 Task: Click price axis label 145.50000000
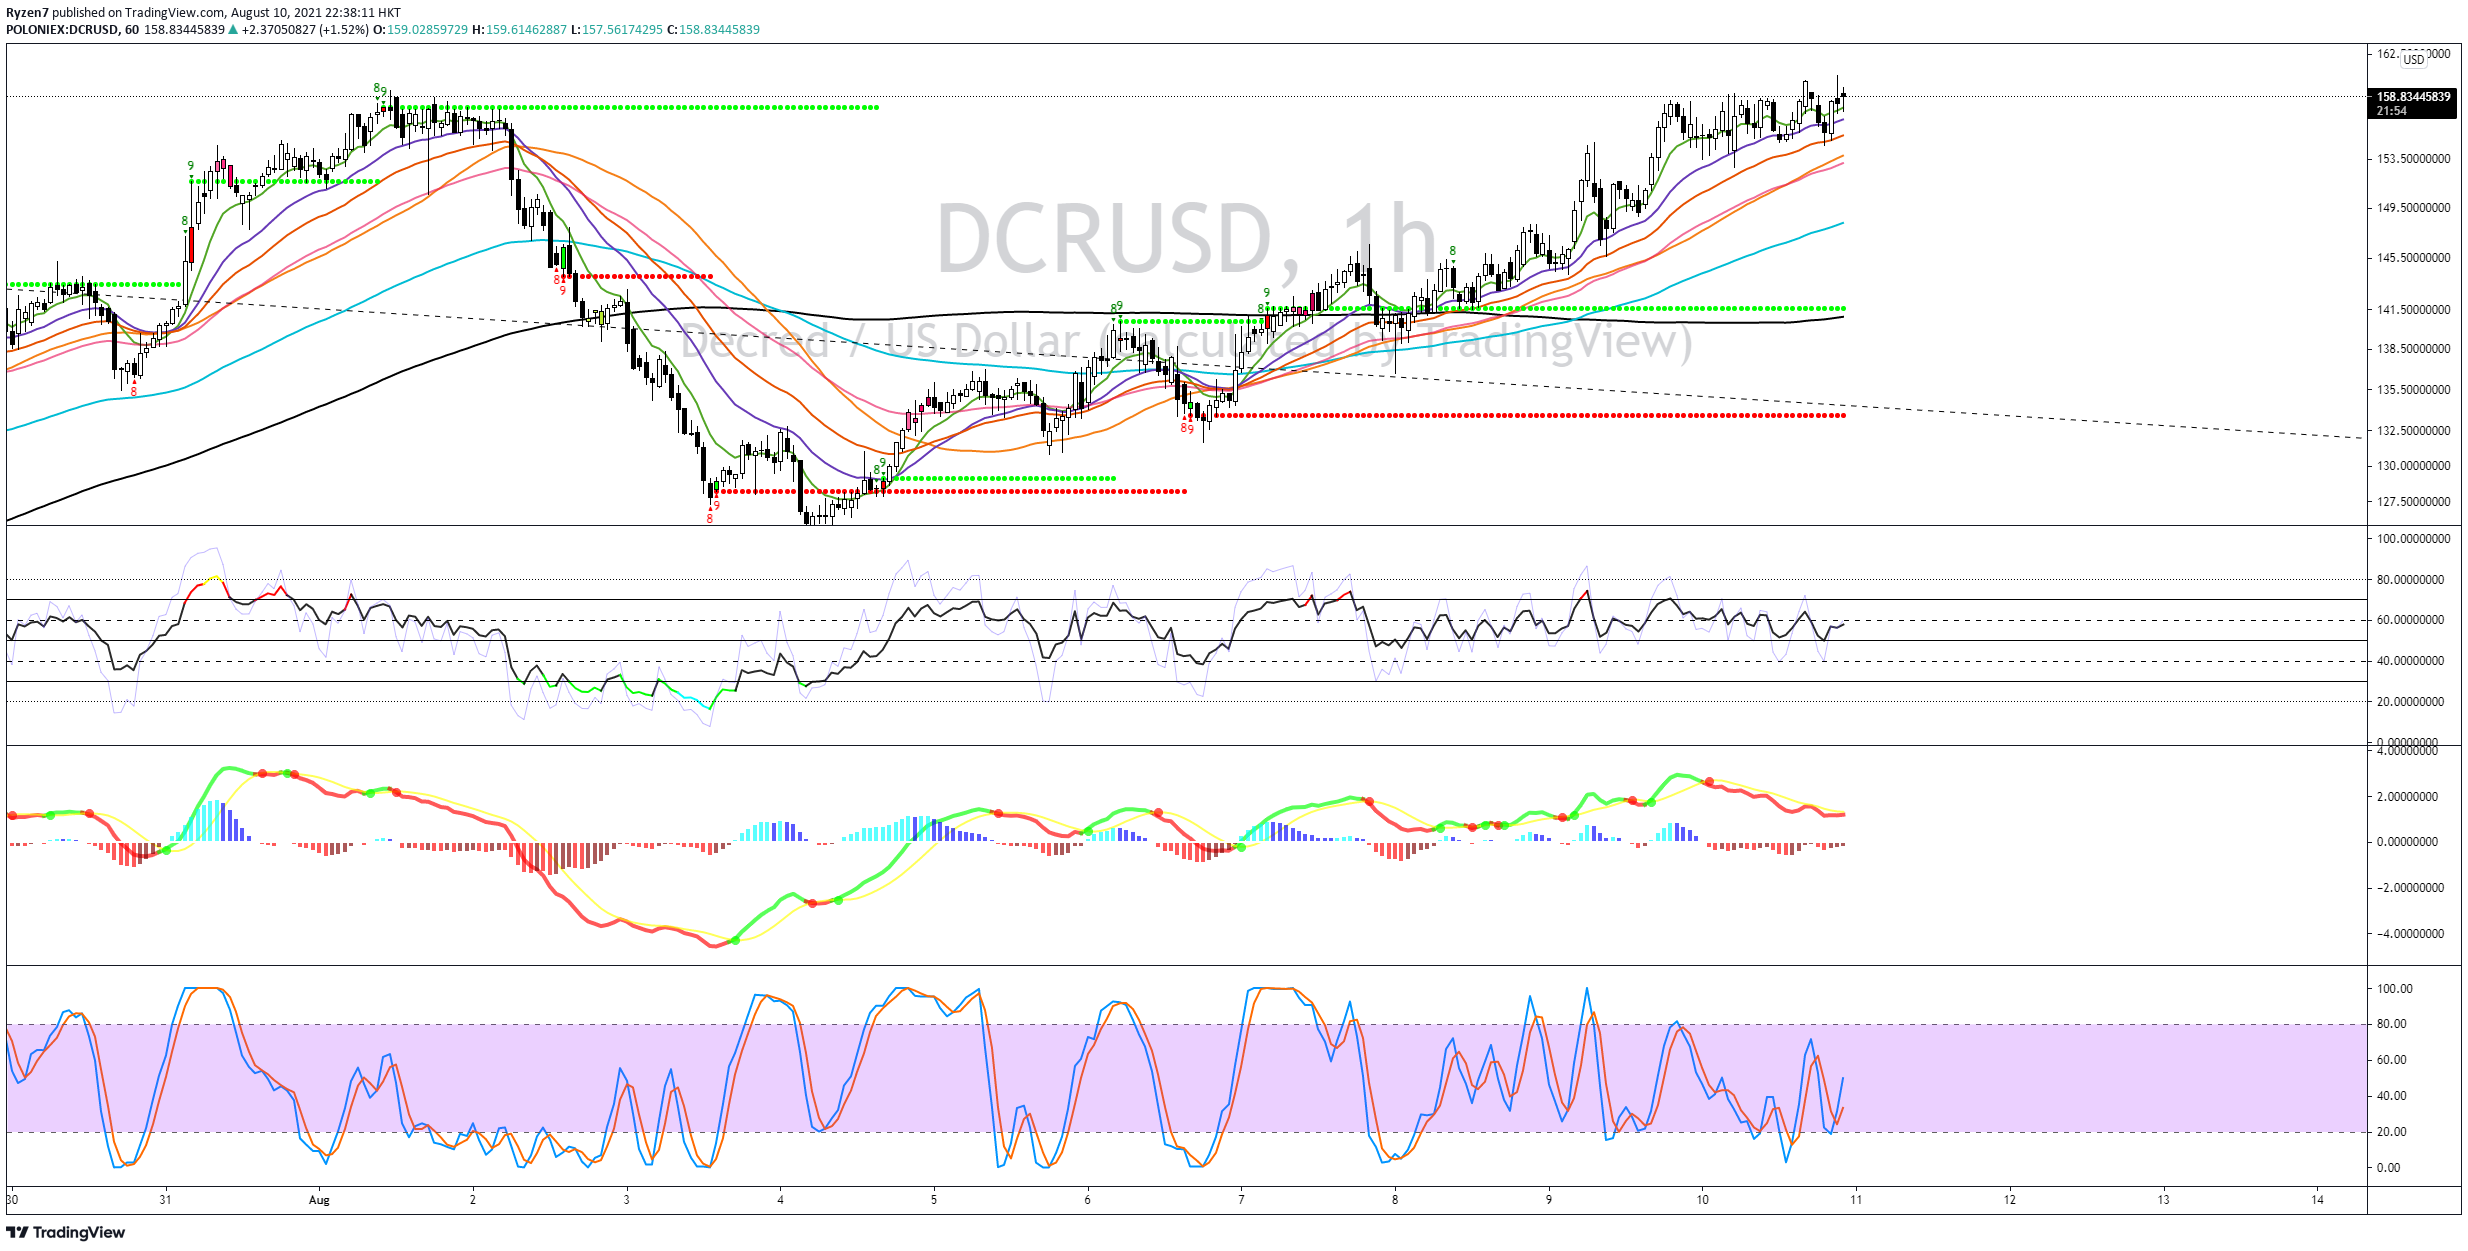pyautogui.click(x=2414, y=258)
